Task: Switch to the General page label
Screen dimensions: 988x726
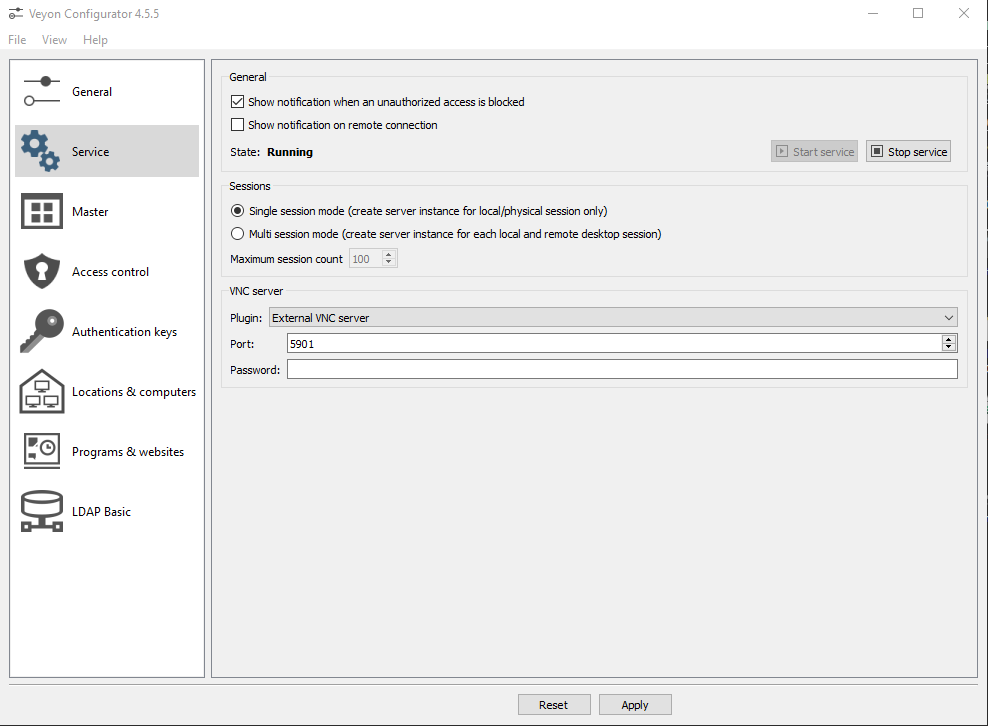Action: pos(92,92)
